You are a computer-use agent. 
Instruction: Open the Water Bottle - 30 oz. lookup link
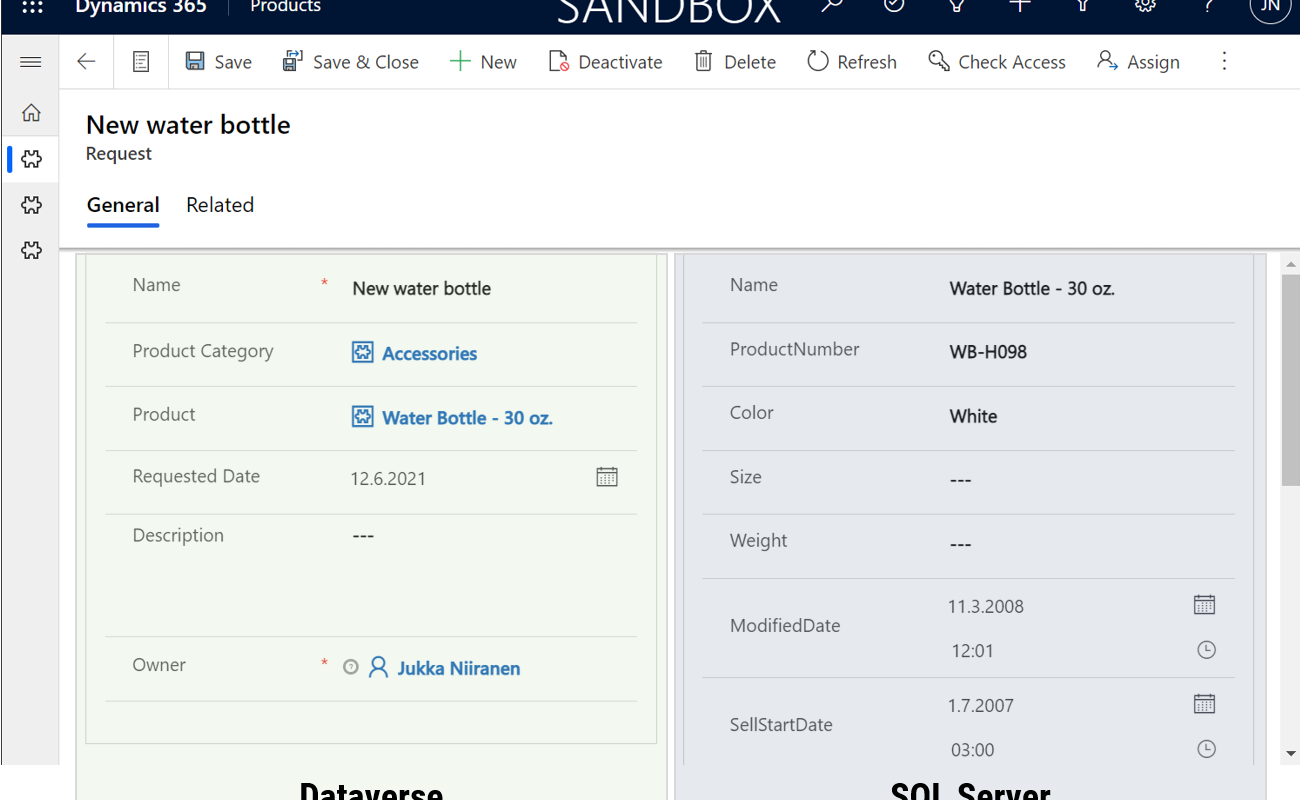(x=467, y=417)
